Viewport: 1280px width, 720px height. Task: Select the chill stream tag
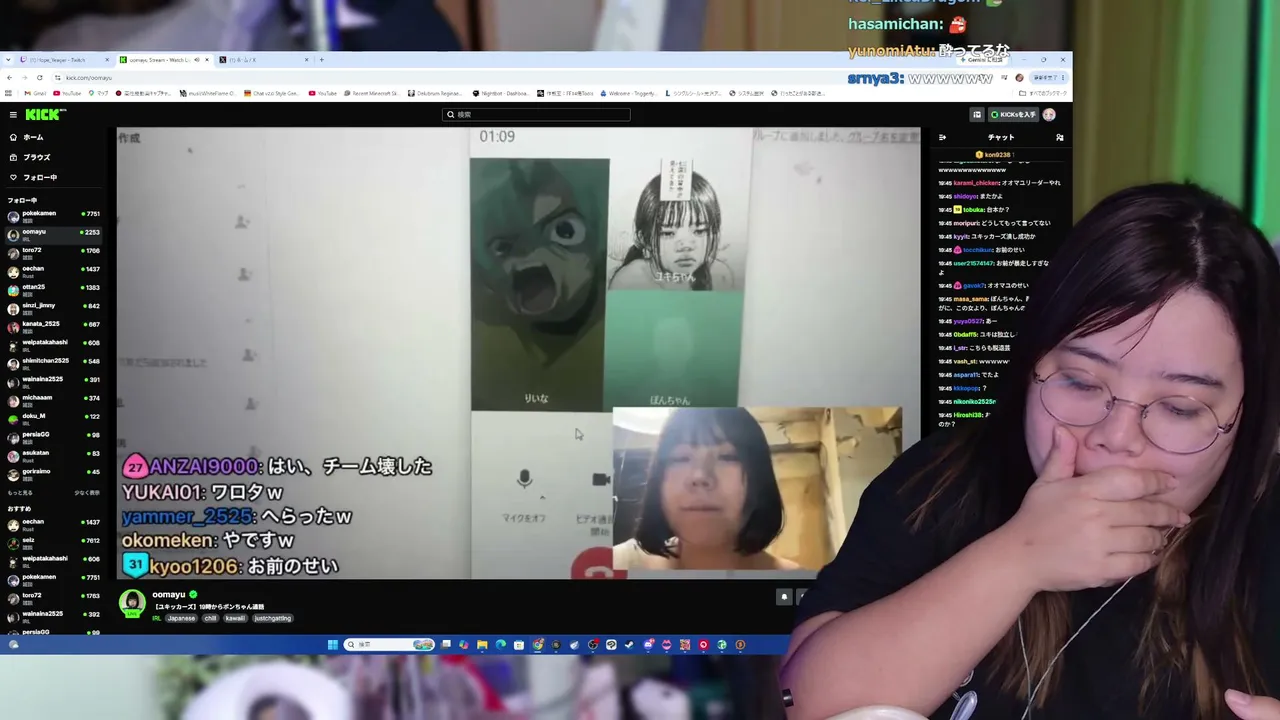(x=210, y=618)
